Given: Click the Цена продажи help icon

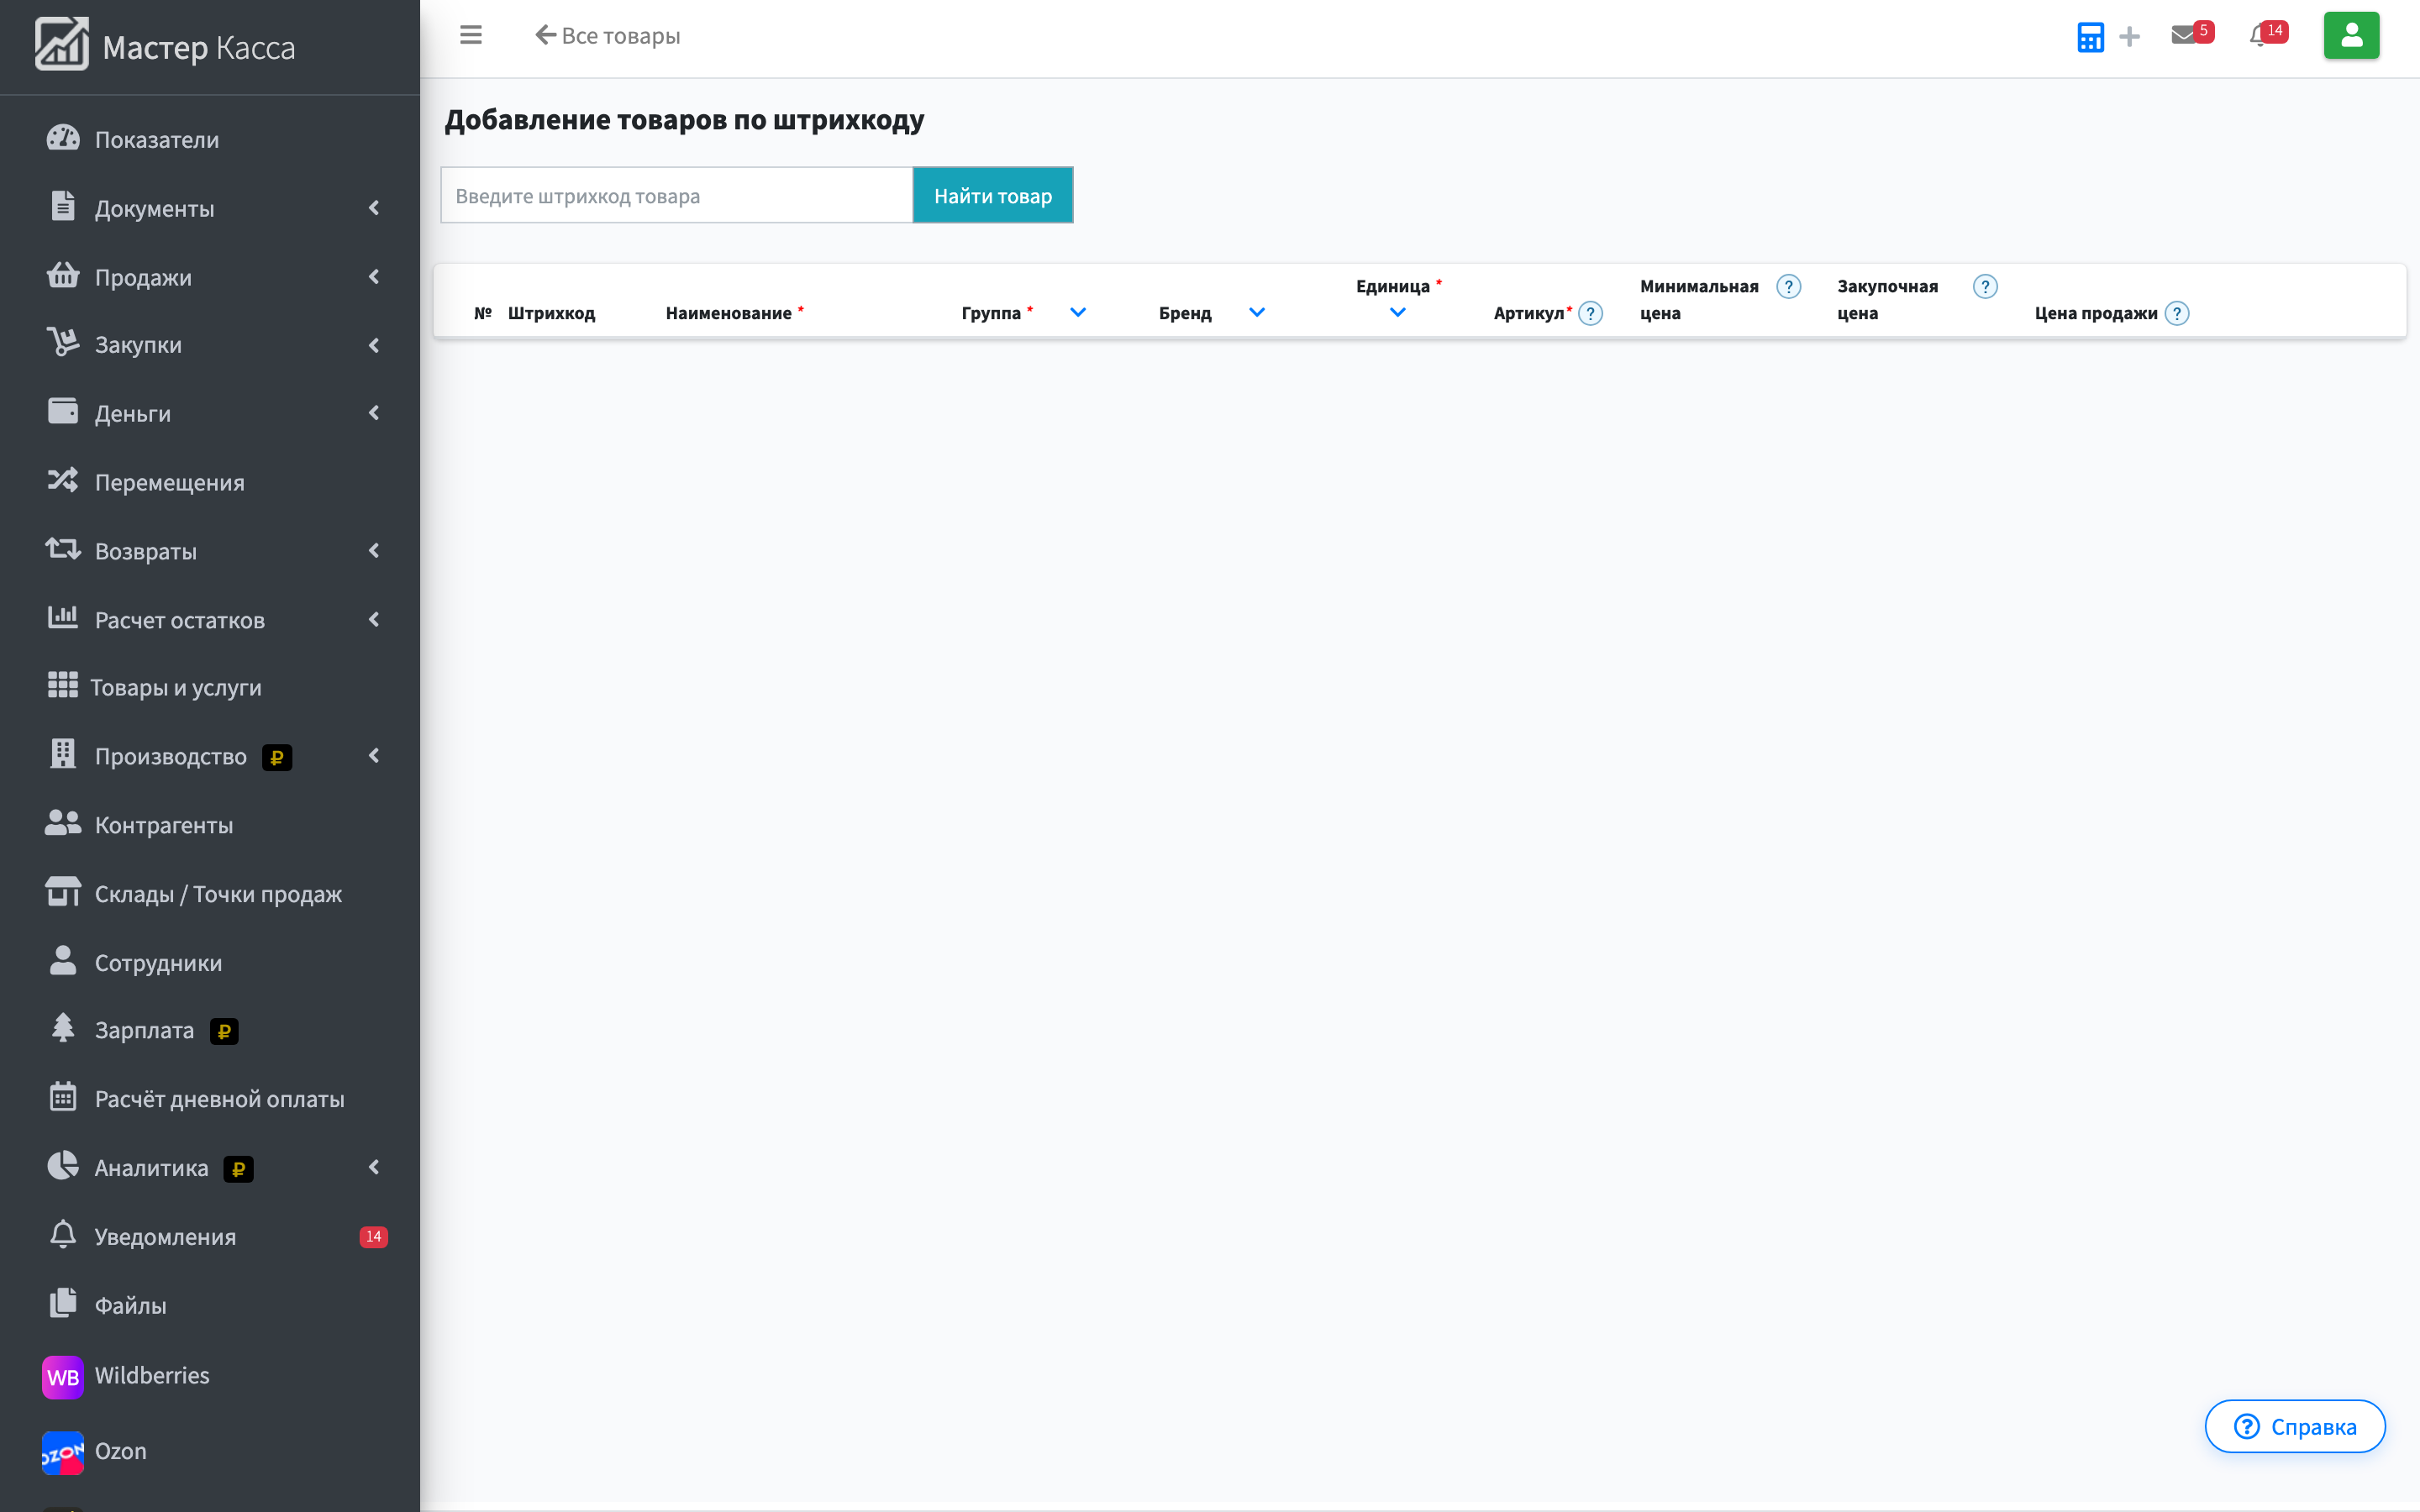Looking at the screenshot, I should [2177, 313].
